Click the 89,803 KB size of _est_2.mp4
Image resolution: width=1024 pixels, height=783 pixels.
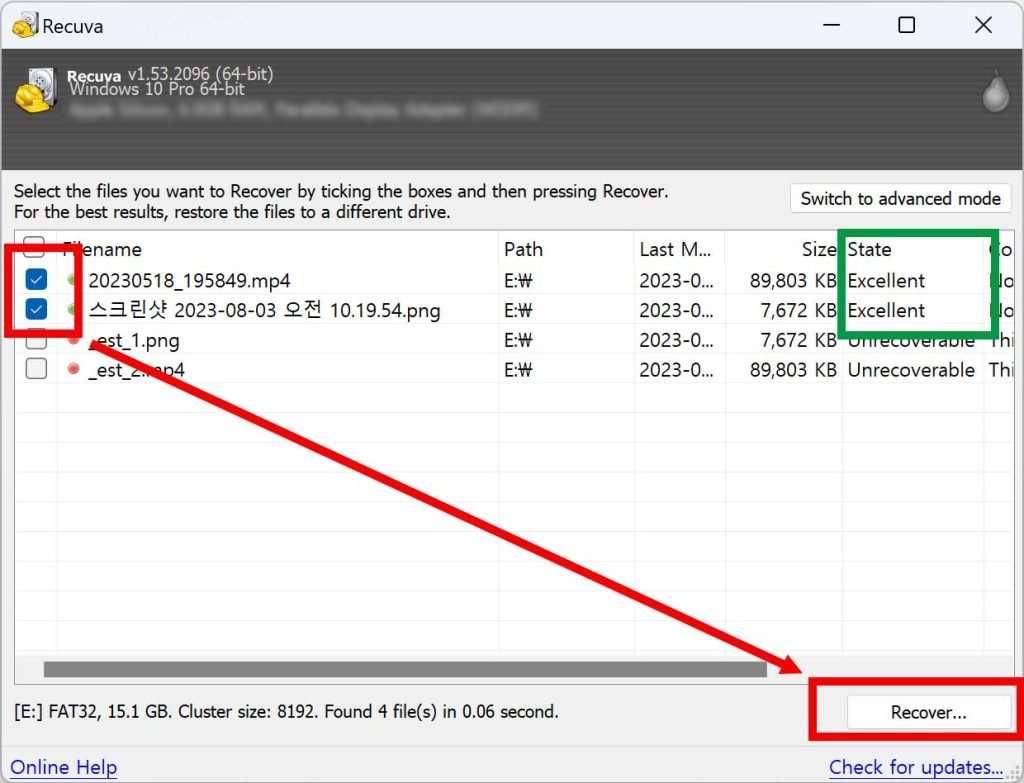(x=793, y=370)
